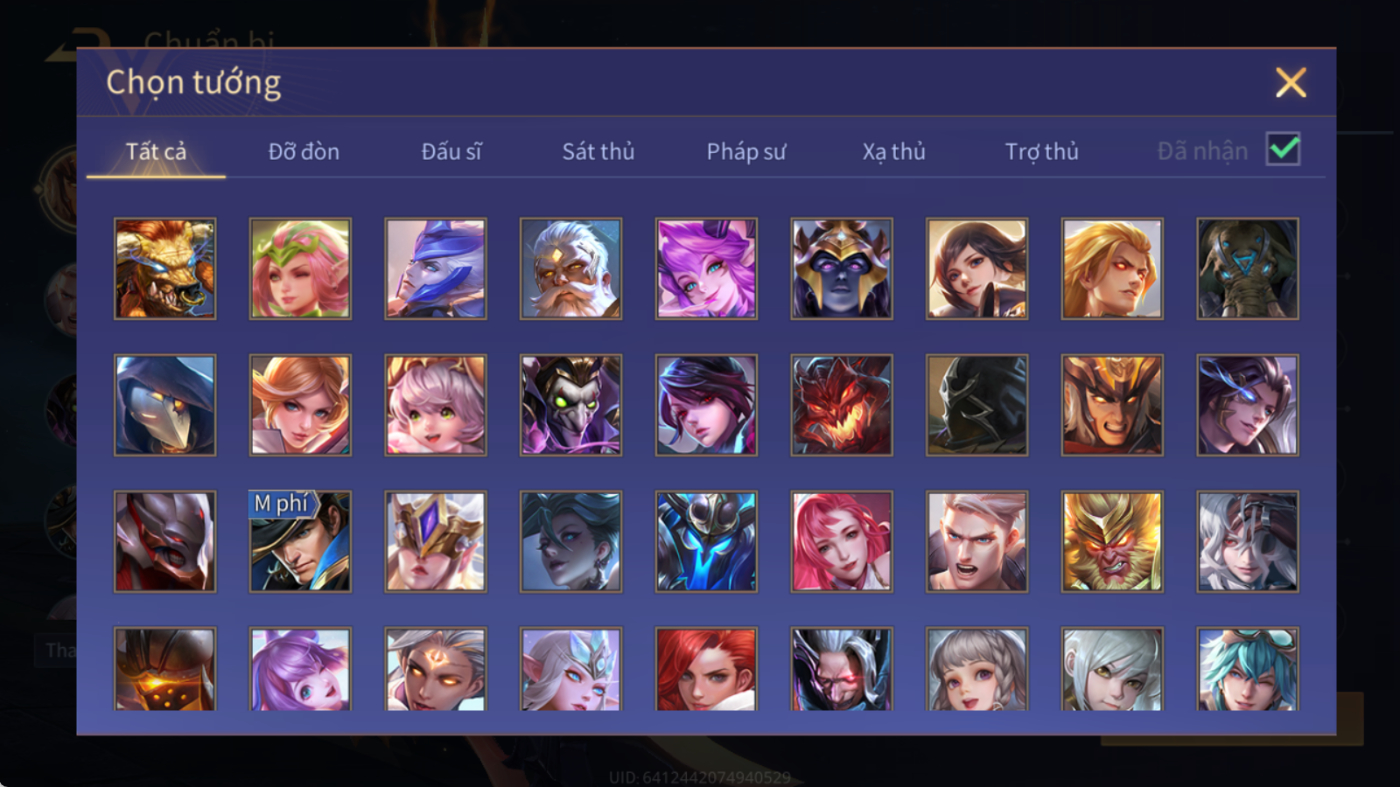
Task: Close the 'Chọn tướng' dialog
Action: (1291, 82)
